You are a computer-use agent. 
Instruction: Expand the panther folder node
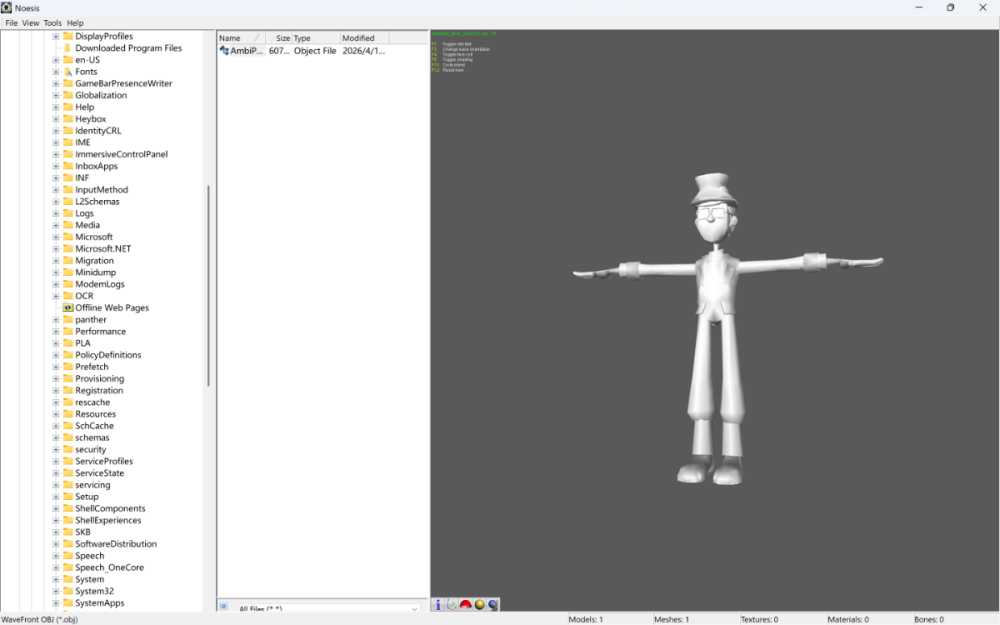(x=55, y=320)
